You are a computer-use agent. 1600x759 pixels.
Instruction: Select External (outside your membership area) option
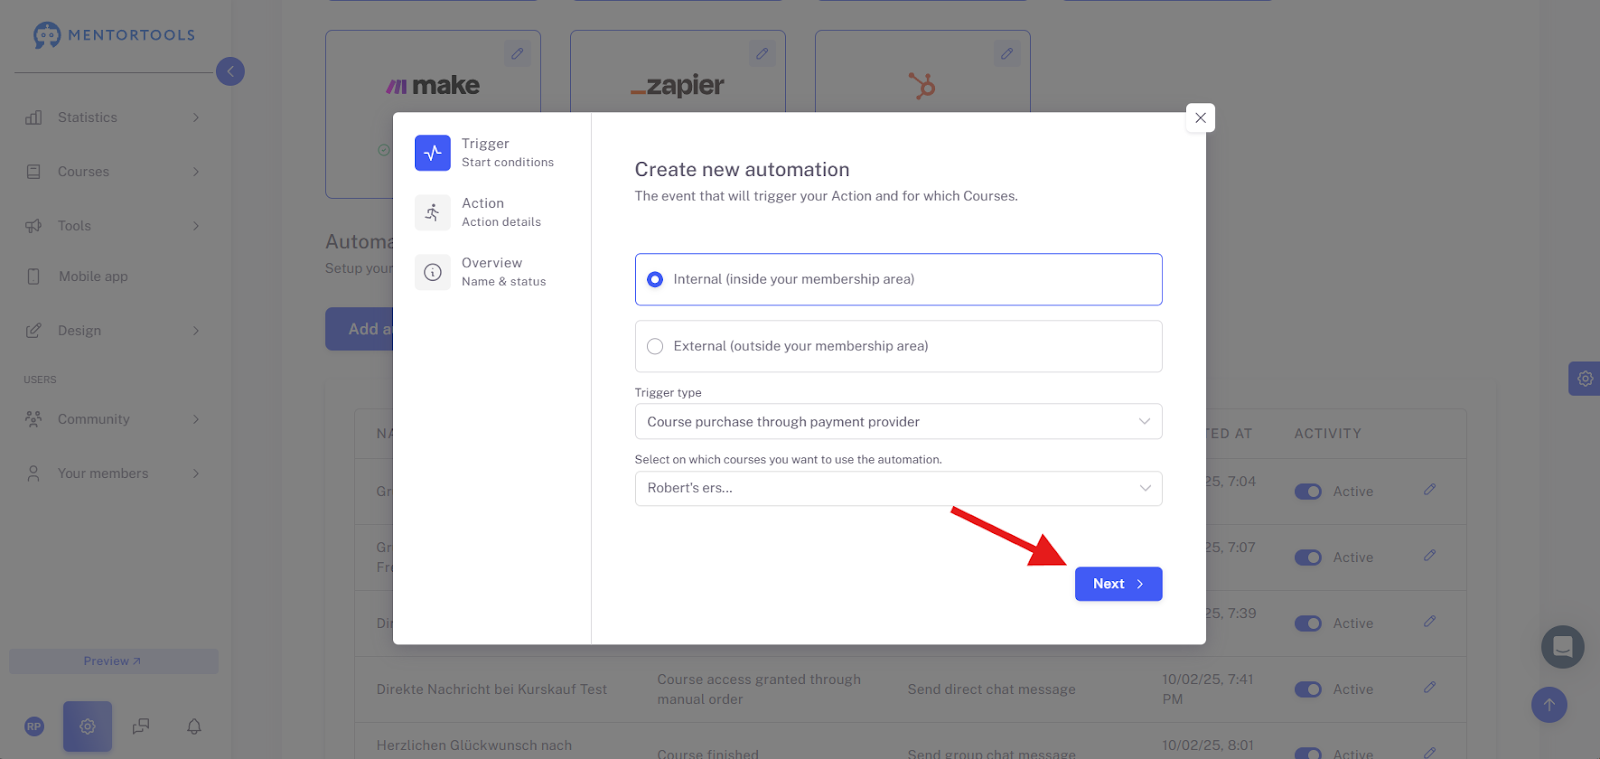click(x=898, y=346)
